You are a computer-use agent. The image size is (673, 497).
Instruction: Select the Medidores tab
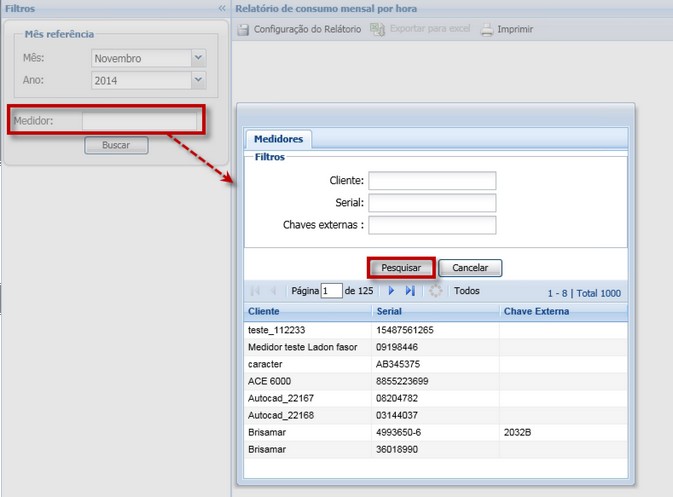click(279, 139)
